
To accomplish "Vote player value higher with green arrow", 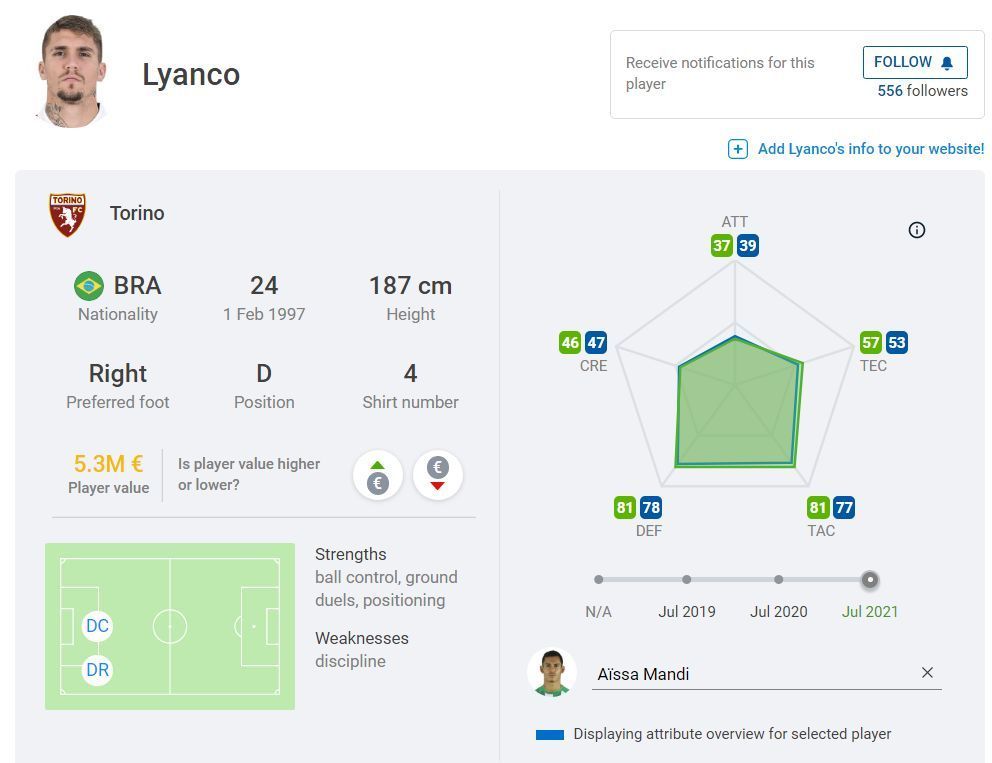I will [x=377, y=475].
